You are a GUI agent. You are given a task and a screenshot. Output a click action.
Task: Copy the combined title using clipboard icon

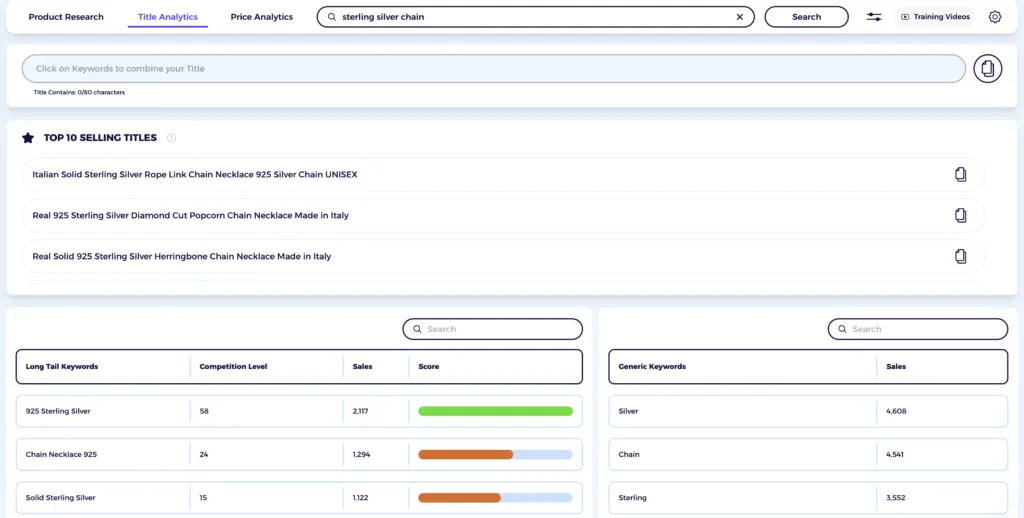coord(987,69)
